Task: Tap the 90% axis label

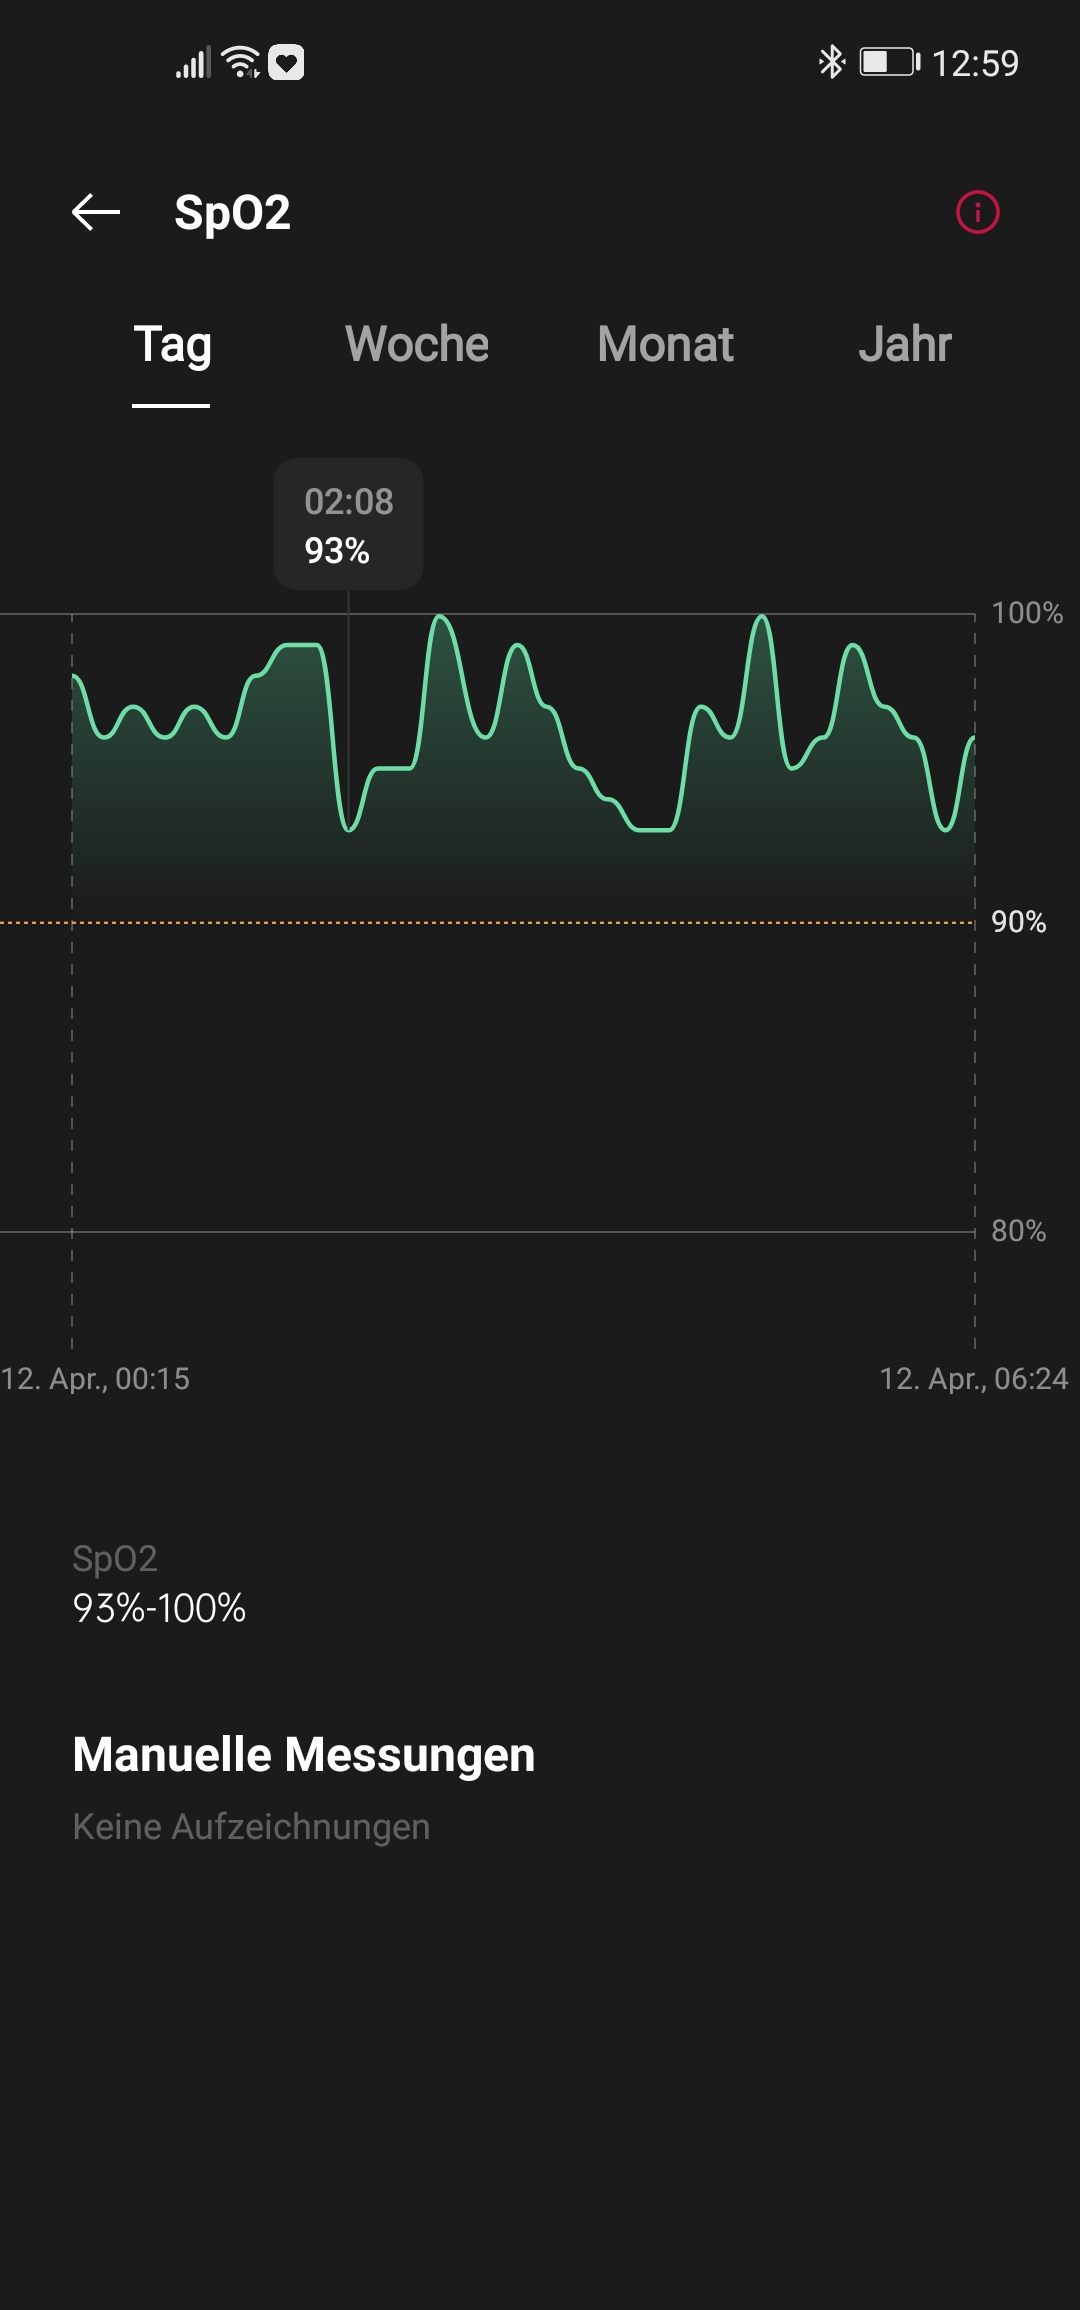Action: point(1018,922)
